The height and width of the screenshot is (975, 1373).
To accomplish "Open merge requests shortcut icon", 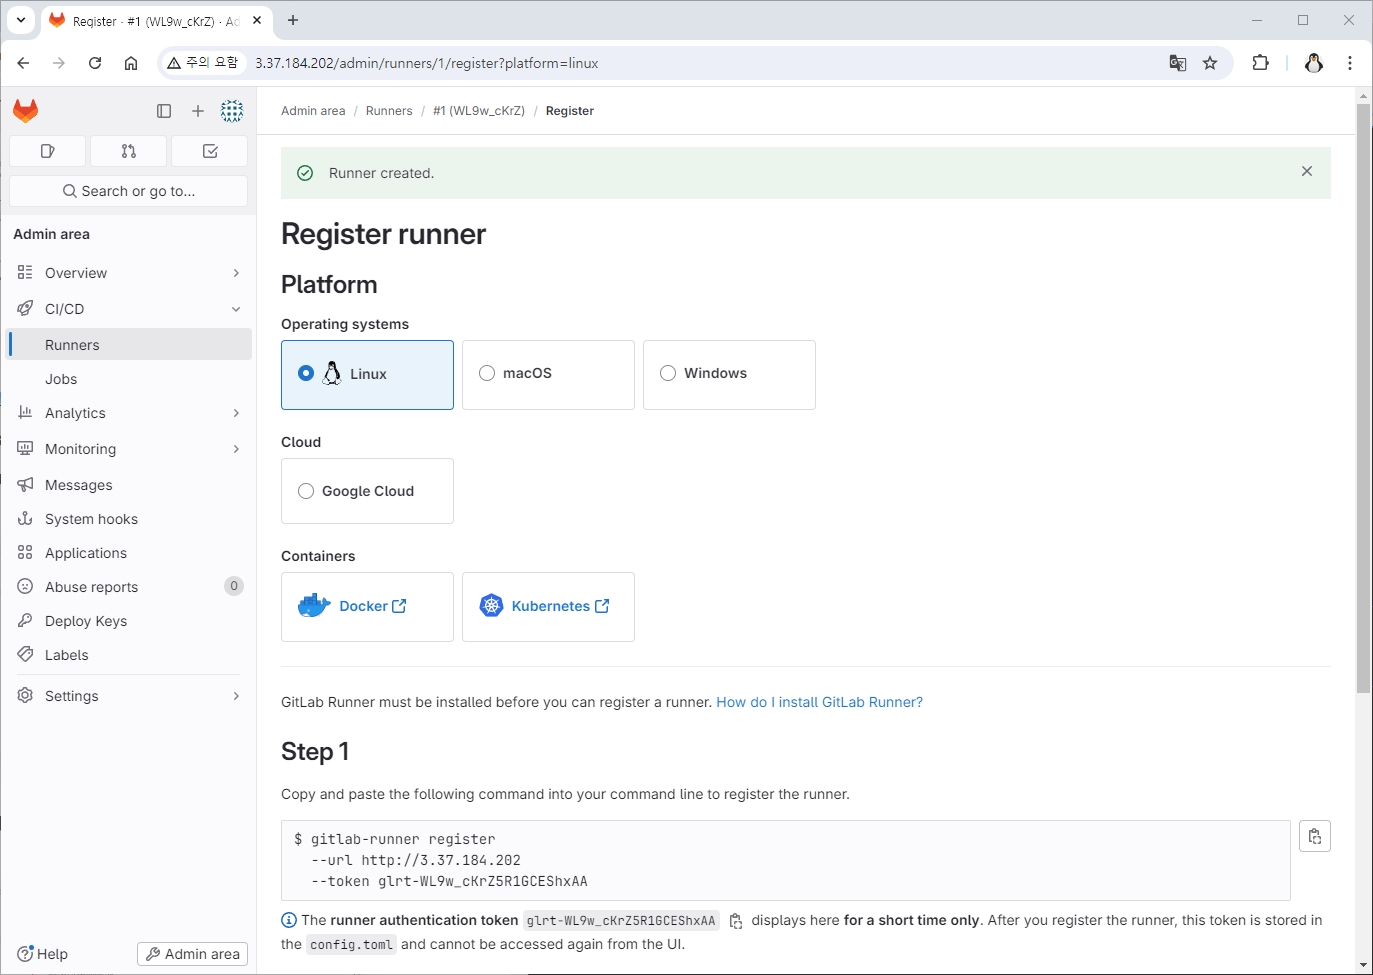I will [128, 151].
